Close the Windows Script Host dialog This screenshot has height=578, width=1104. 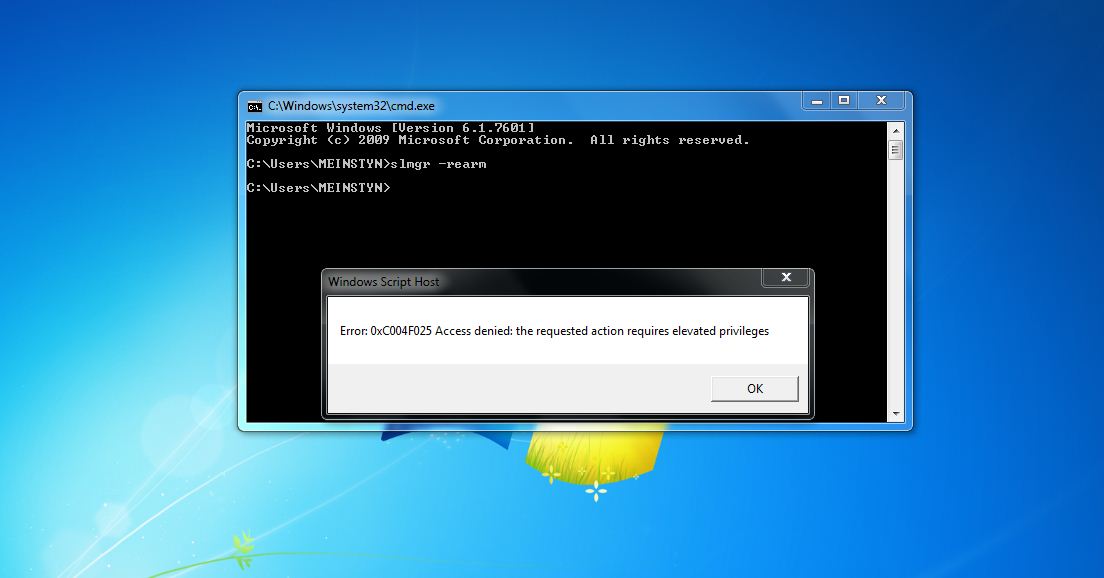[x=786, y=277]
